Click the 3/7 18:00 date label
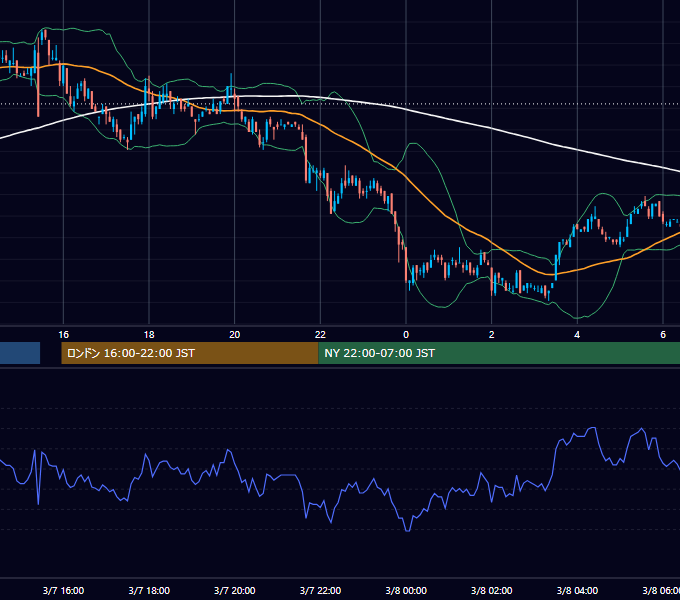The width and height of the screenshot is (680, 600). (x=149, y=590)
